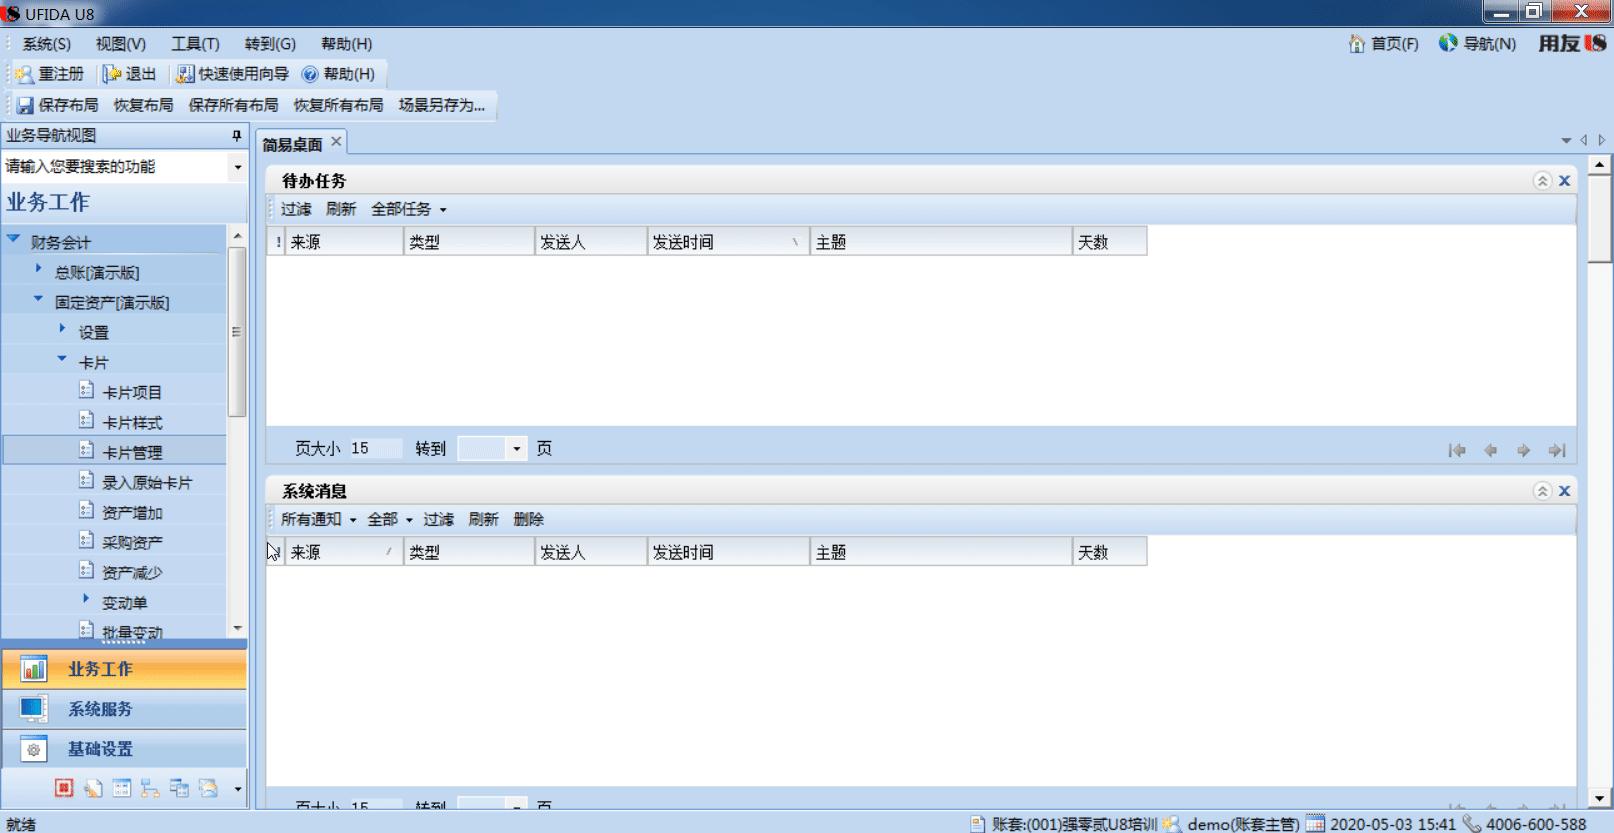Click the flowchart tree icon in bottom strip
This screenshot has height=833, width=1614.
click(x=150, y=788)
